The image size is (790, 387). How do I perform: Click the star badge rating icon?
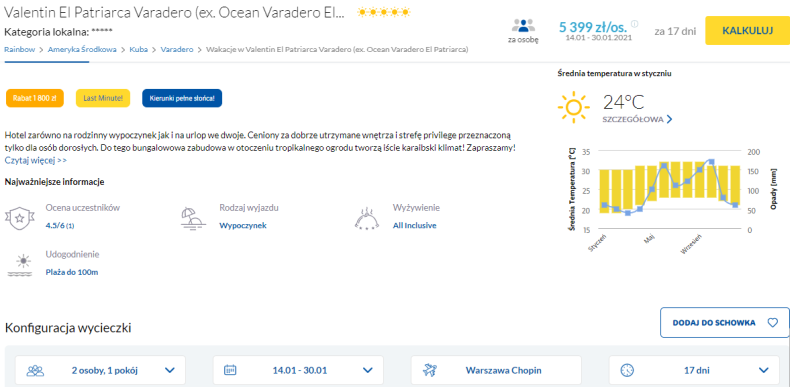pyautogui.click(x=20, y=218)
